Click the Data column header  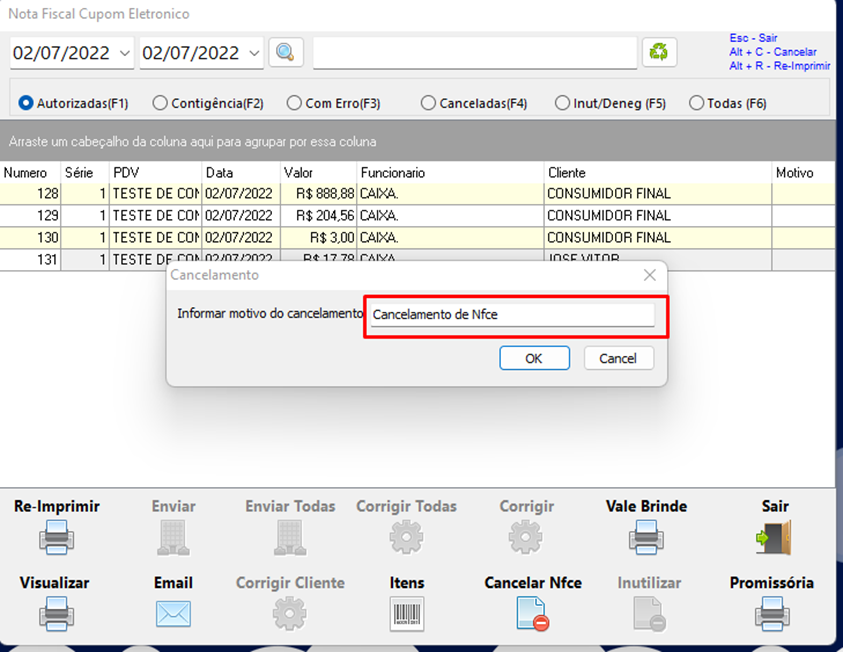241,173
